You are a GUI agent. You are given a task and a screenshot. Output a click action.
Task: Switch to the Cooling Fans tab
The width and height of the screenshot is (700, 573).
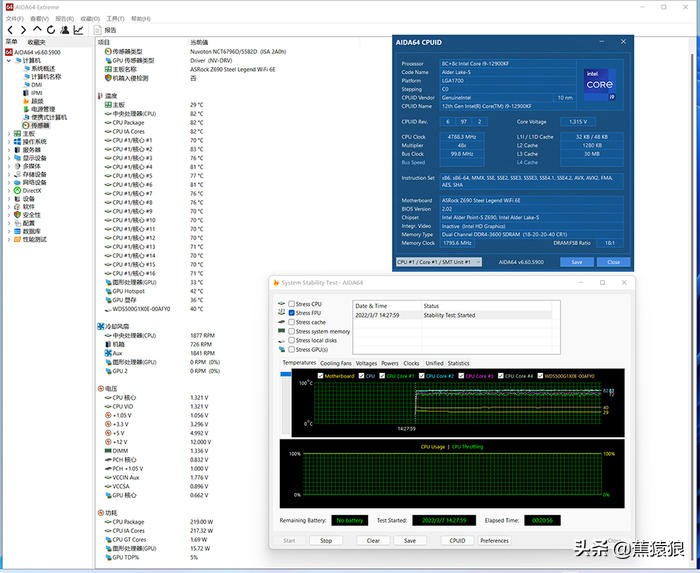(336, 363)
